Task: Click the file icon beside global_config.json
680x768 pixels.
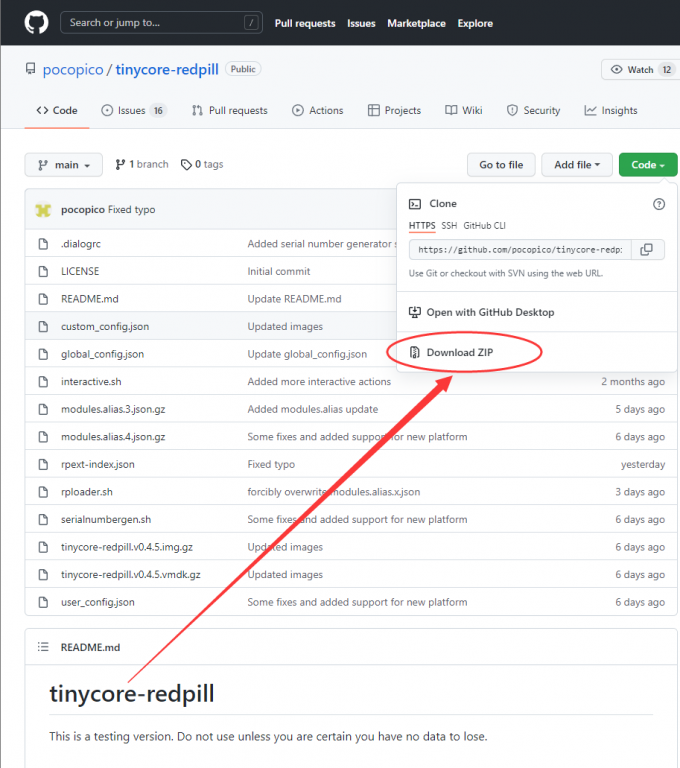Action: pos(43,354)
